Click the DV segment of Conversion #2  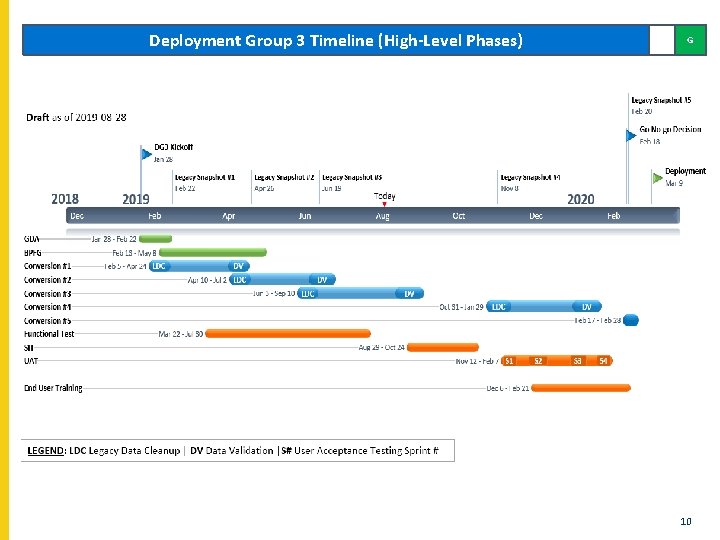click(x=322, y=280)
